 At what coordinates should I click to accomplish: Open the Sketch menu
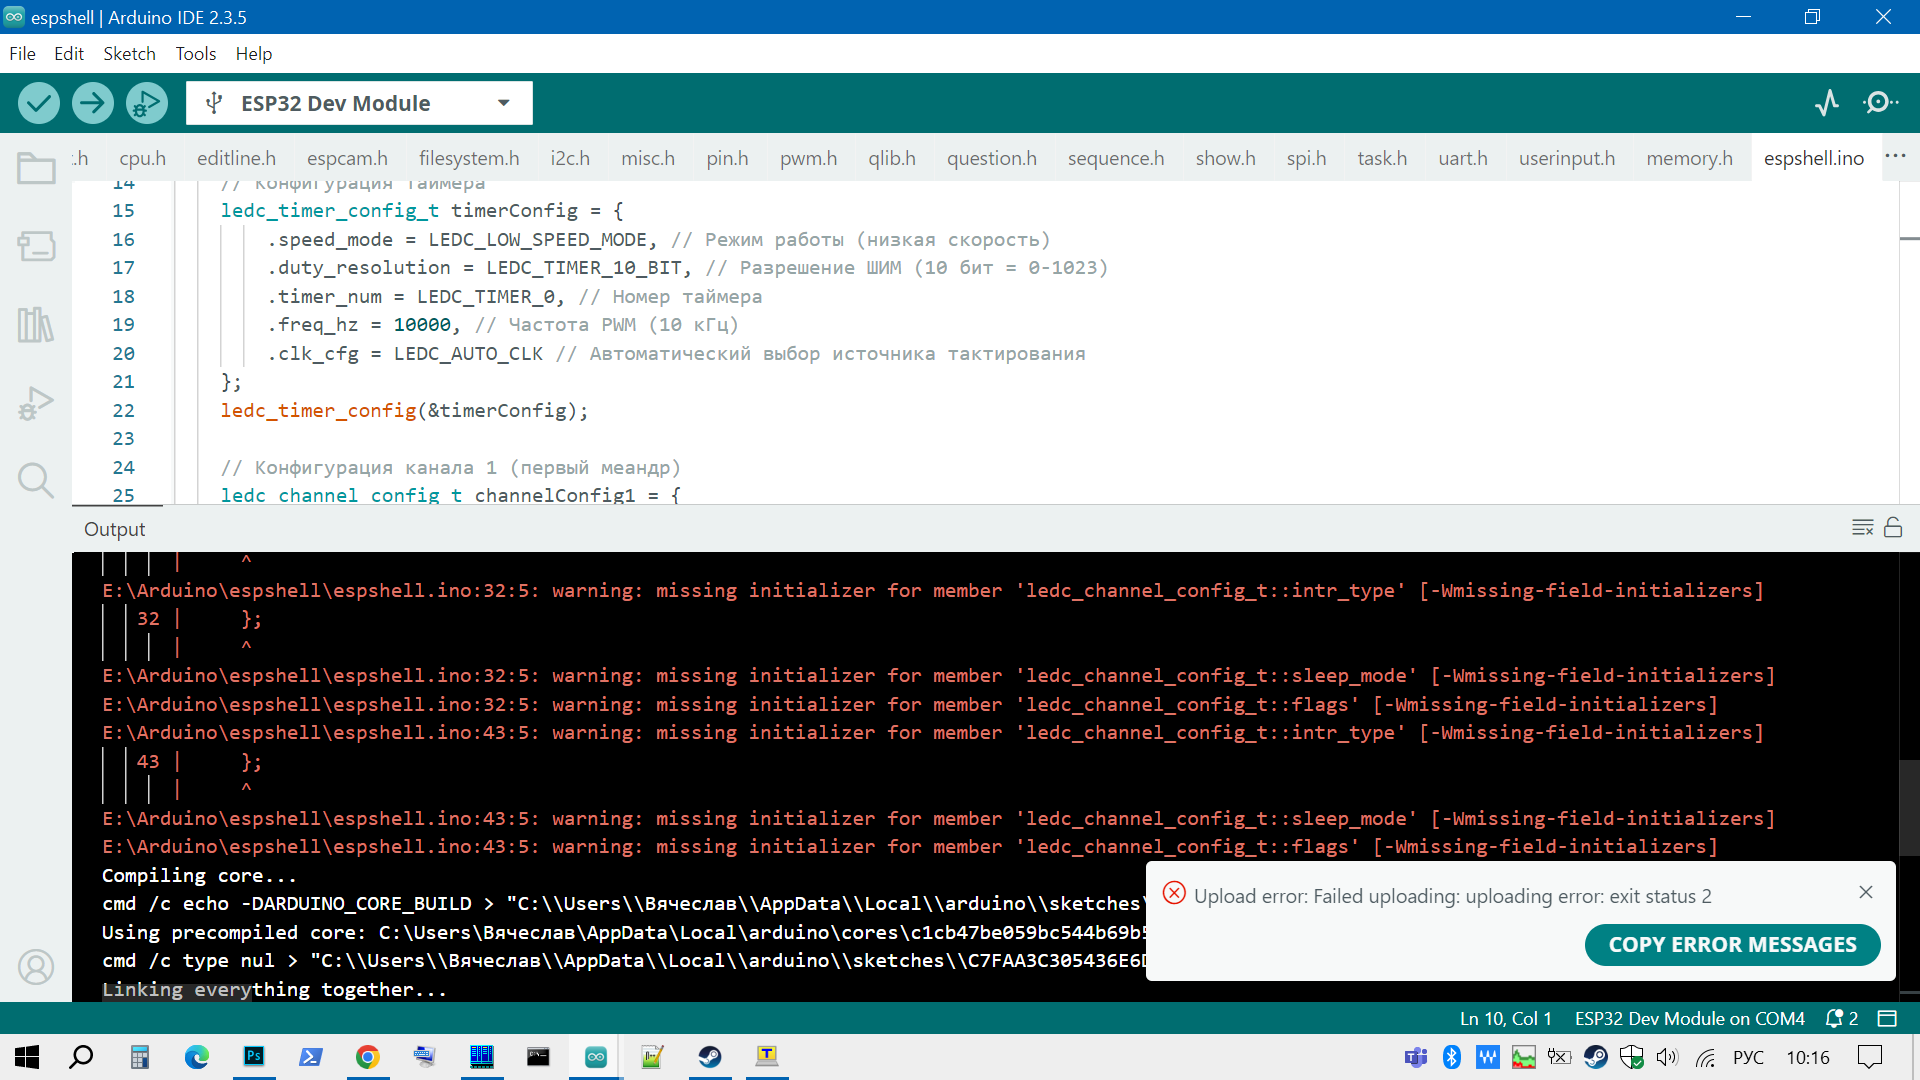click(x=129, y=54)
